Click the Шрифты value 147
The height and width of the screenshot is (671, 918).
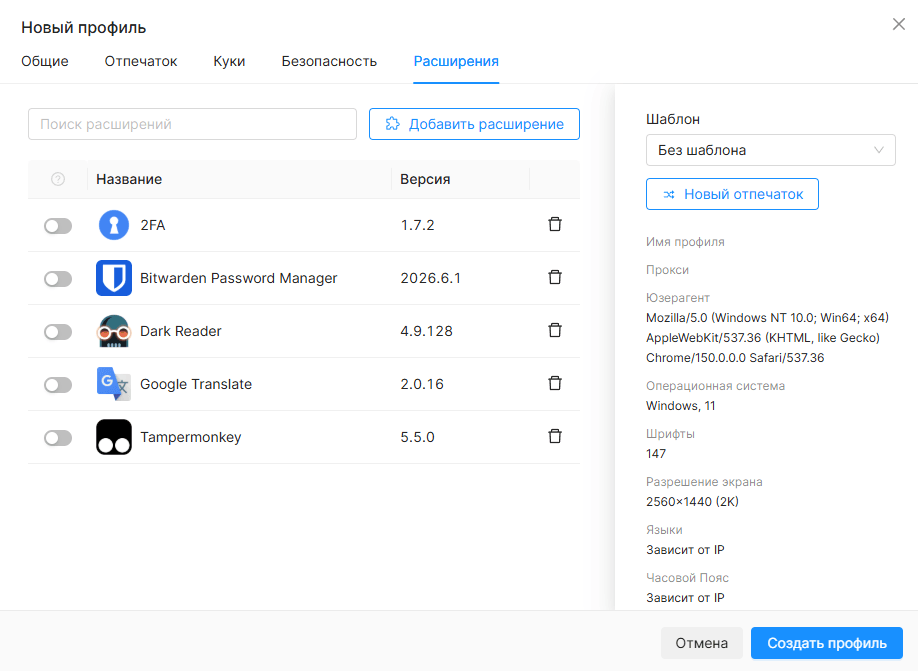point(656,454)
